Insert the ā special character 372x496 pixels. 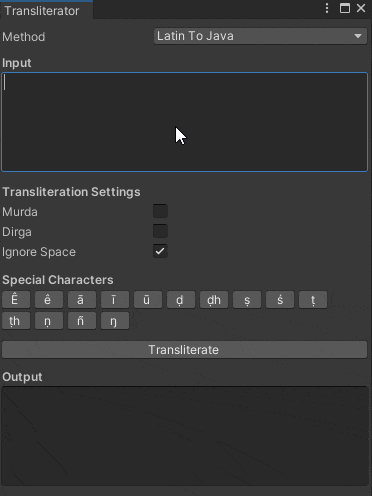(x=82, y=300)
